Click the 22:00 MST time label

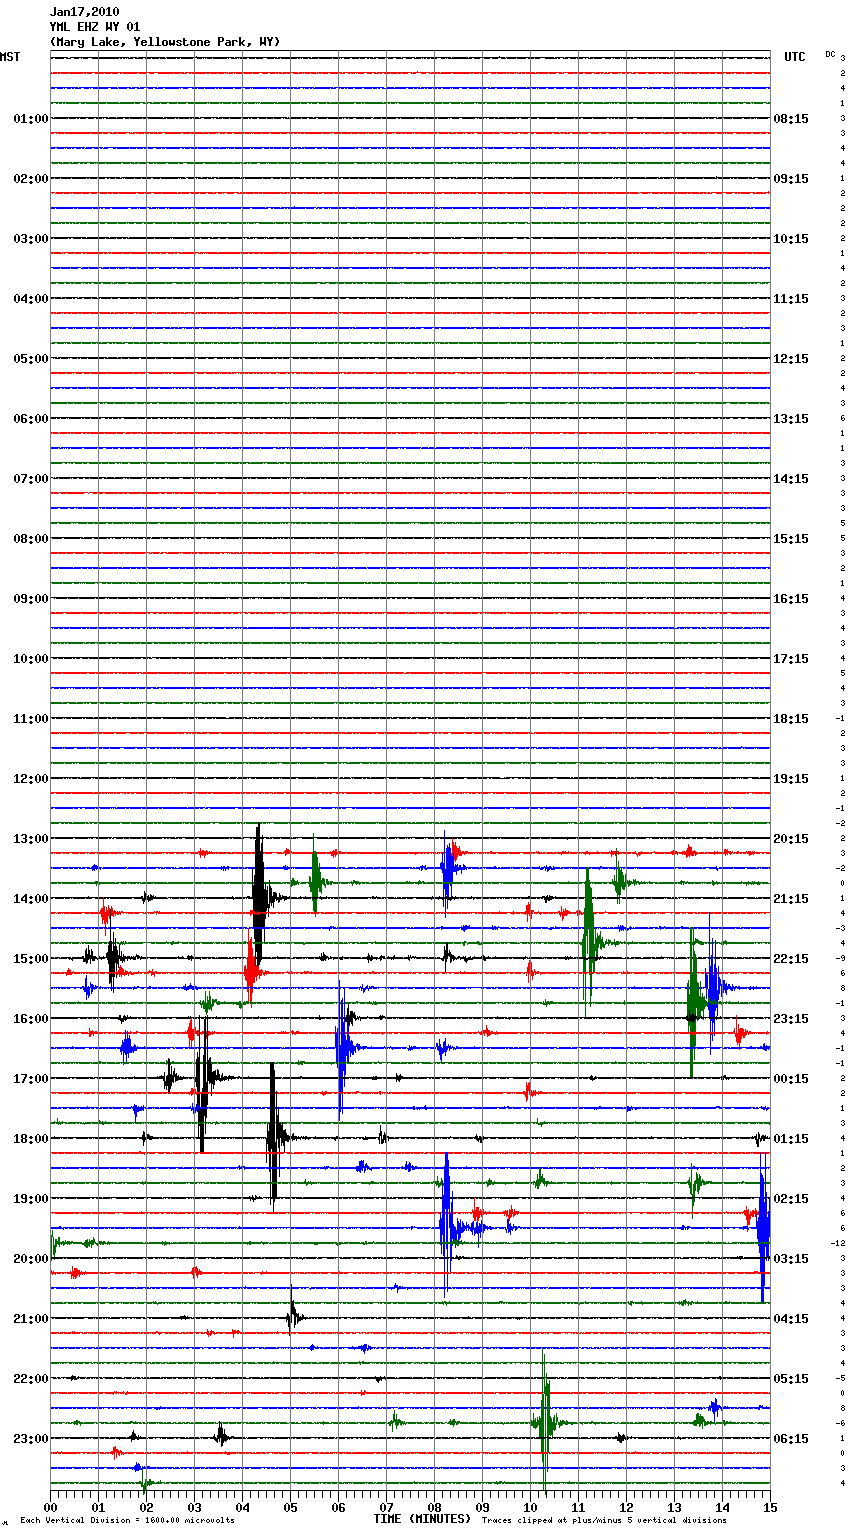point(31,1379)
